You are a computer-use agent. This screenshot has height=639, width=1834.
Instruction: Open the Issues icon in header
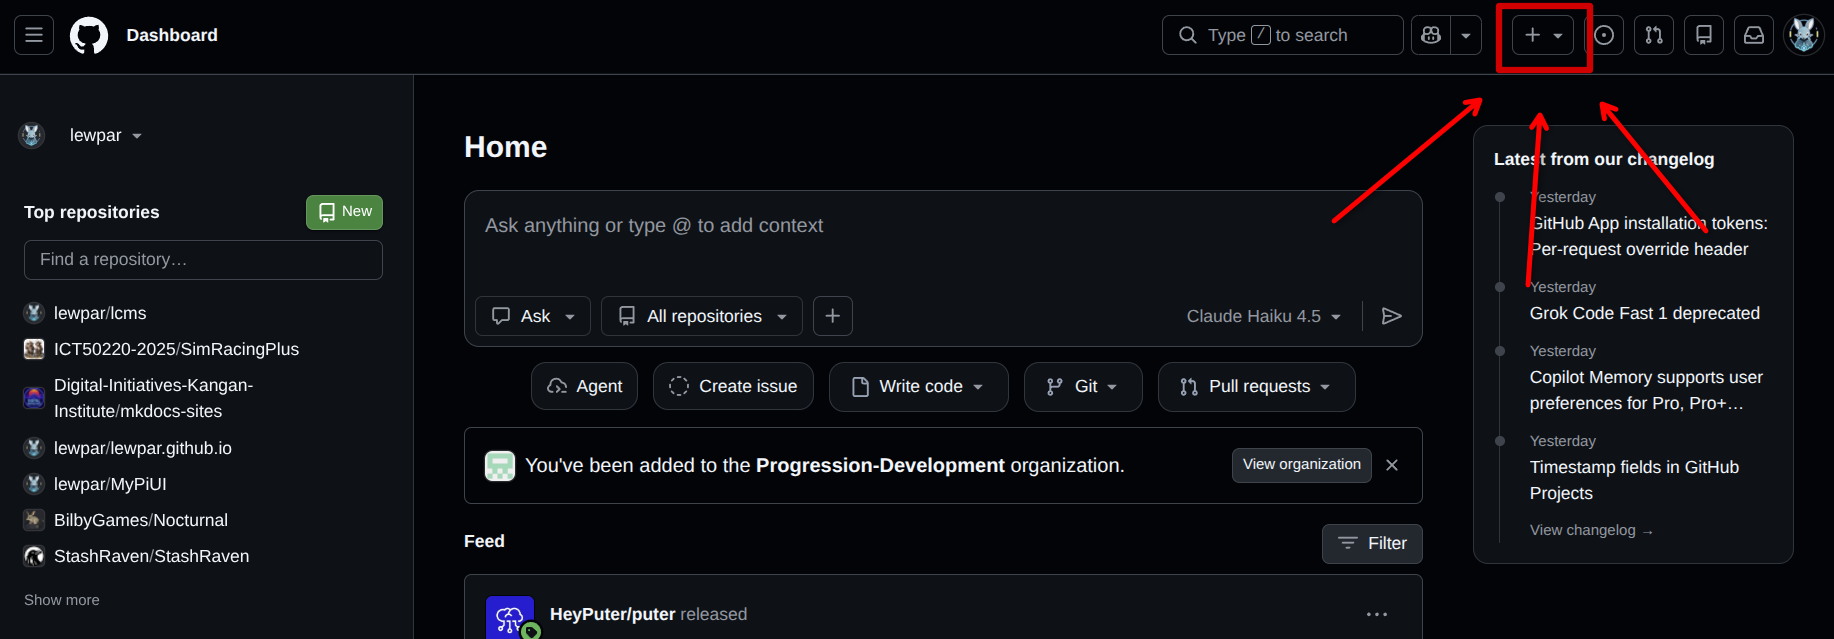point(1604,35)
